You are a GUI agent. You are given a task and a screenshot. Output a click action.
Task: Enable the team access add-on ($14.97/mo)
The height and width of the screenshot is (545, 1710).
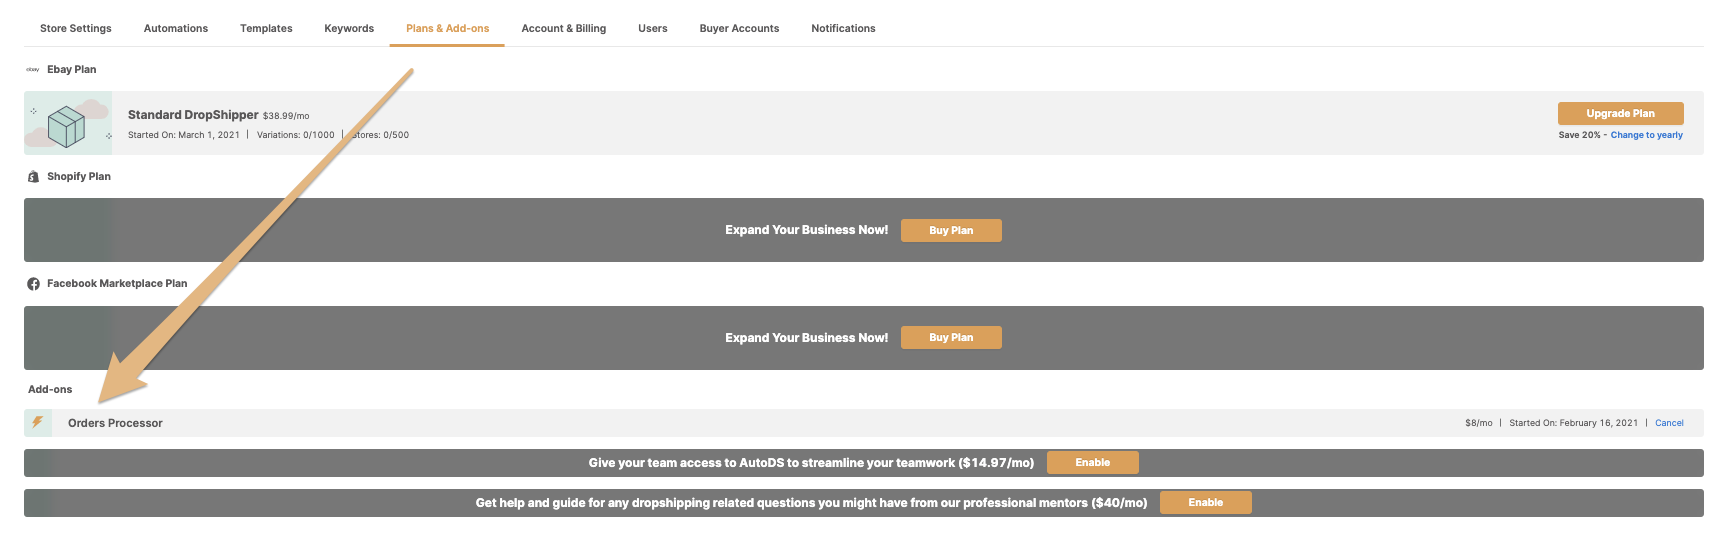coord(1092,462)
